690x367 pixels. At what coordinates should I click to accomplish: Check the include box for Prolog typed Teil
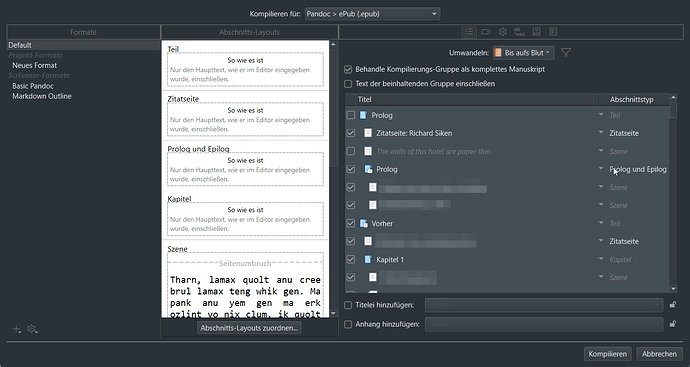click(351, 115)
